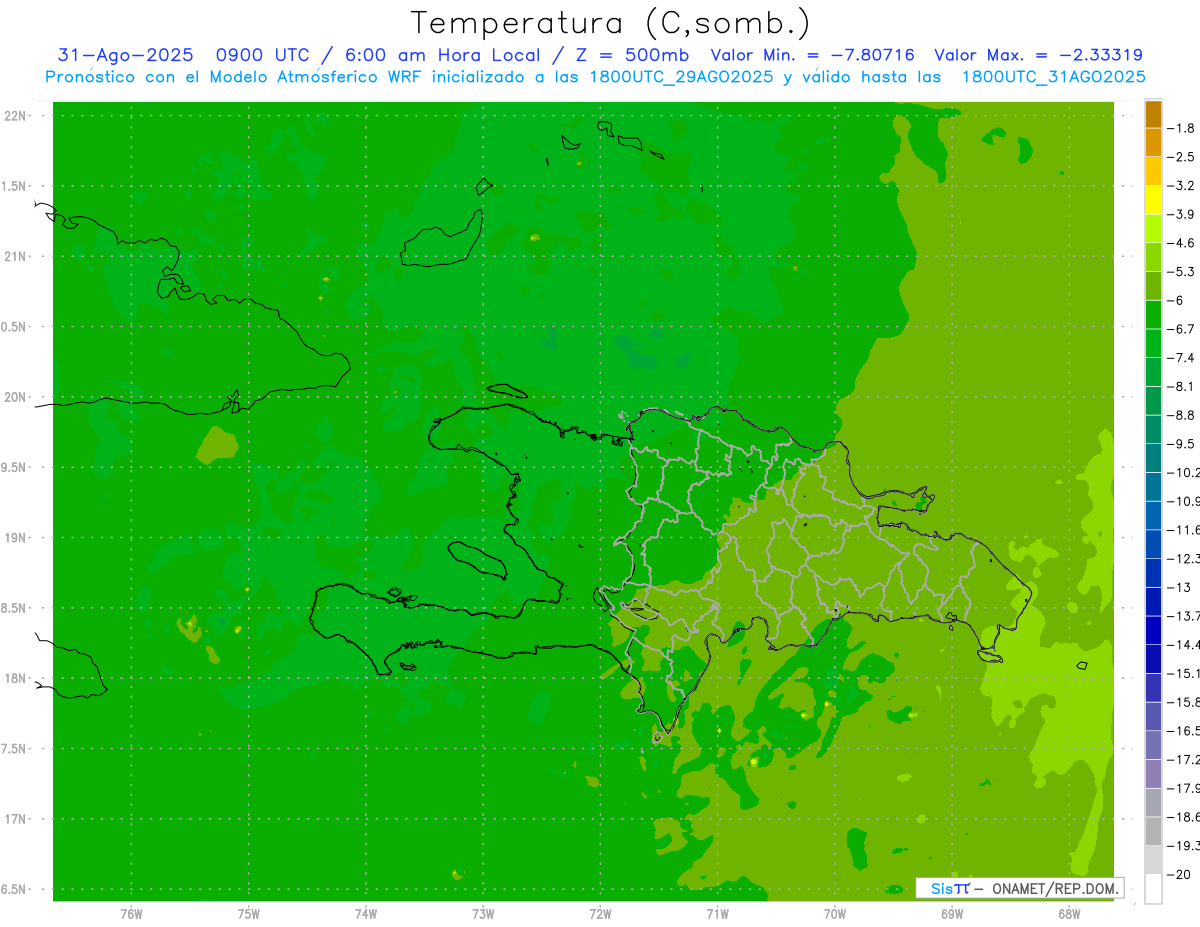Screen dimensions: 1200x927
Task: Click the "-1.8" colorbar label
Action: 1182,128
